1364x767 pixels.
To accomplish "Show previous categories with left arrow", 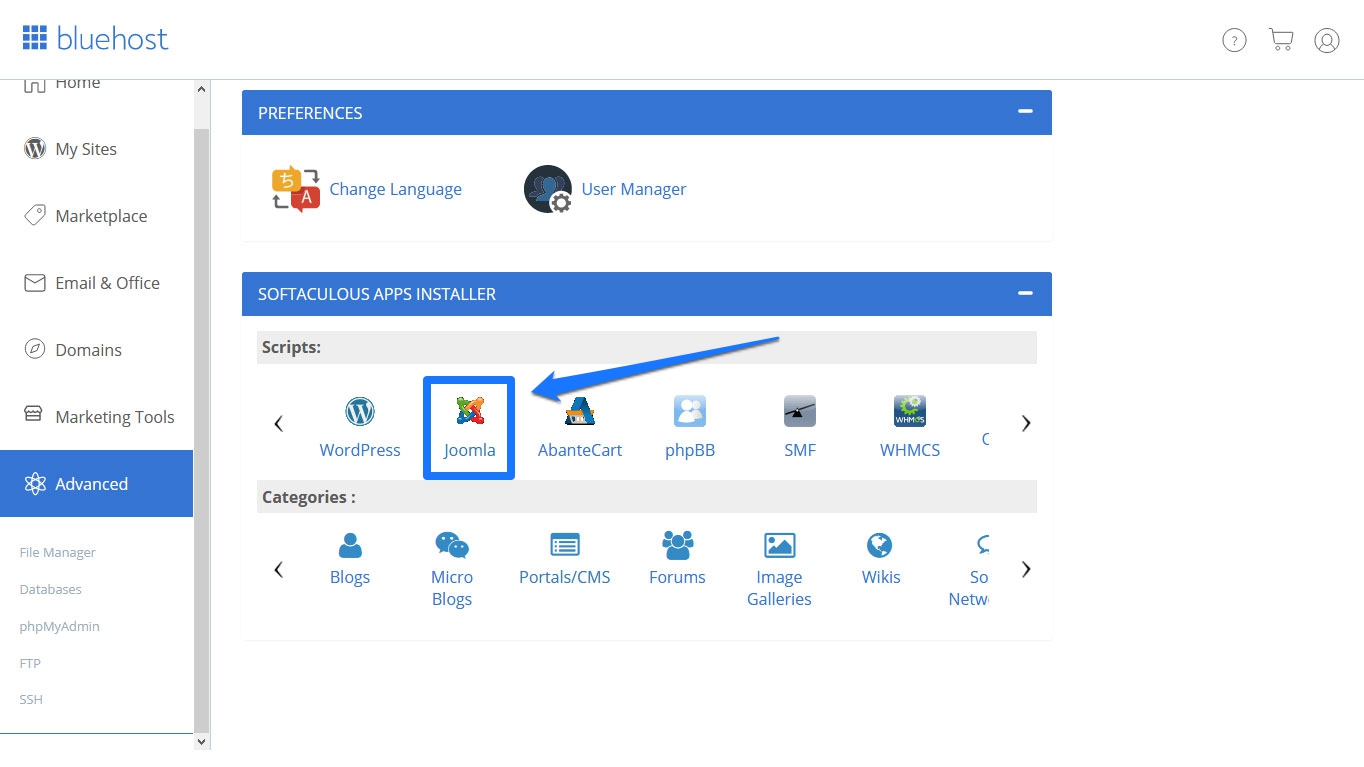I will pos(279,569).
